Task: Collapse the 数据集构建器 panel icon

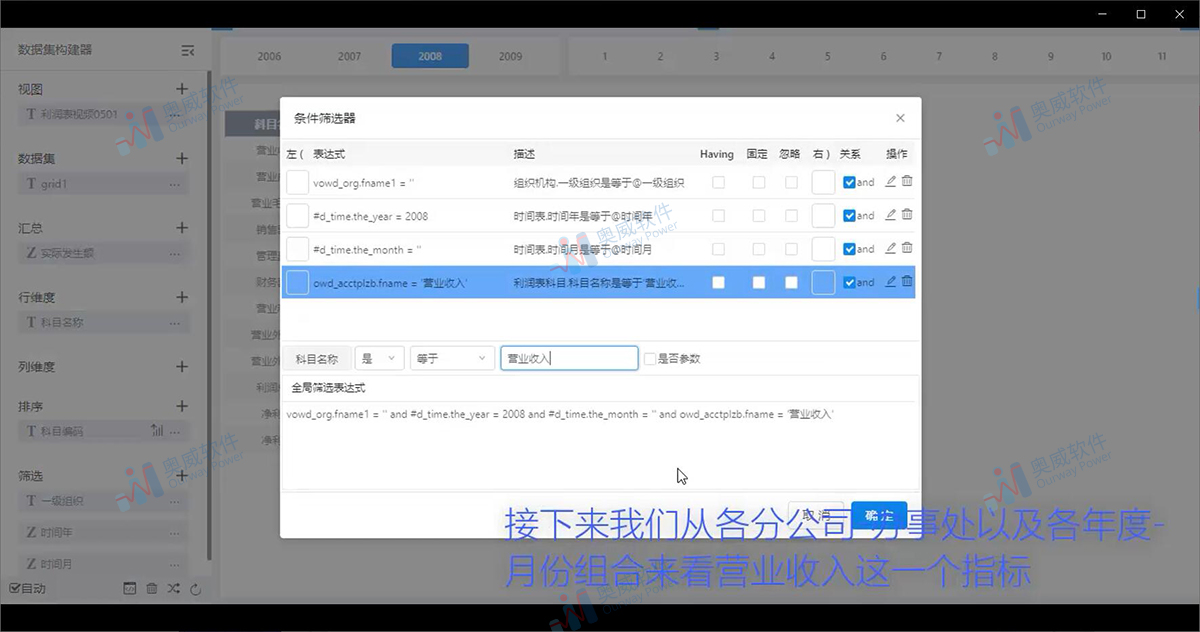Action: click(187, 50)
